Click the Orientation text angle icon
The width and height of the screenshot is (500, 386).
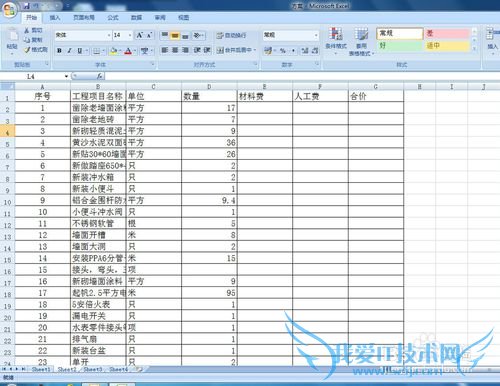coord(197,35)
